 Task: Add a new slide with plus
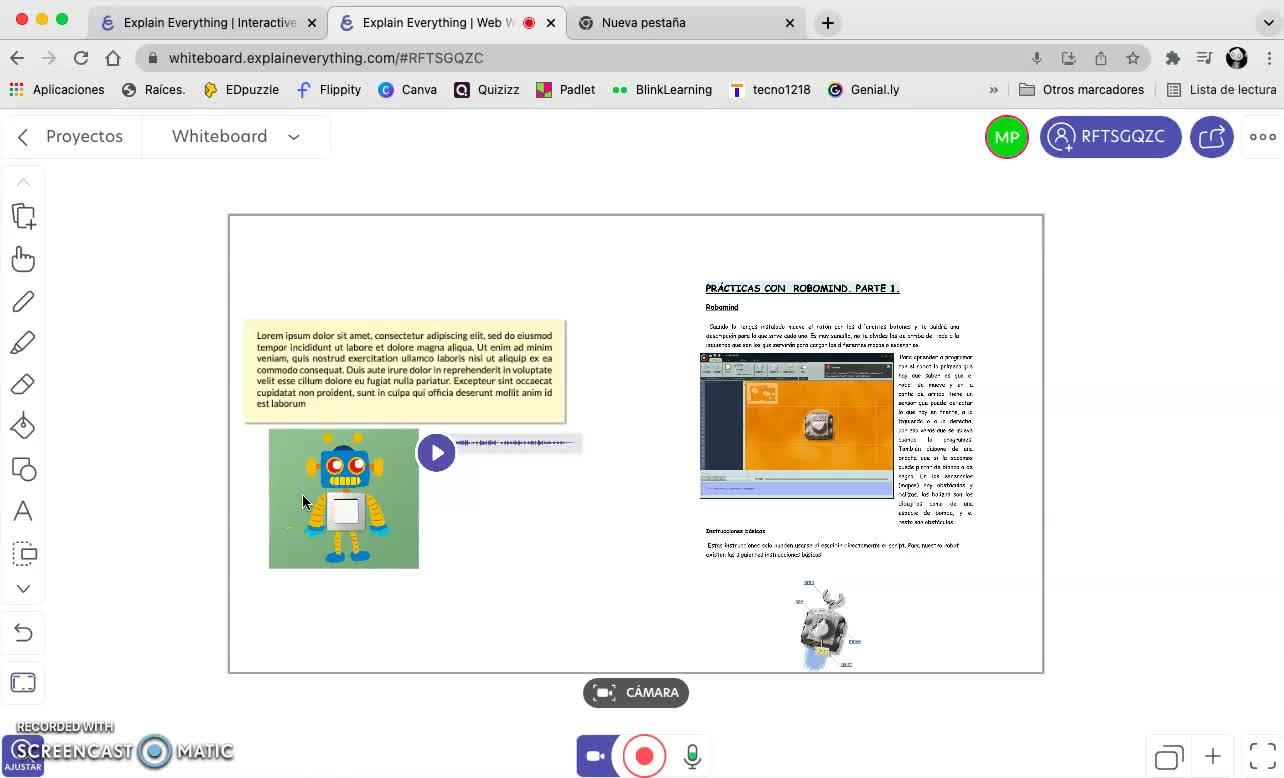coord(1213,757)
